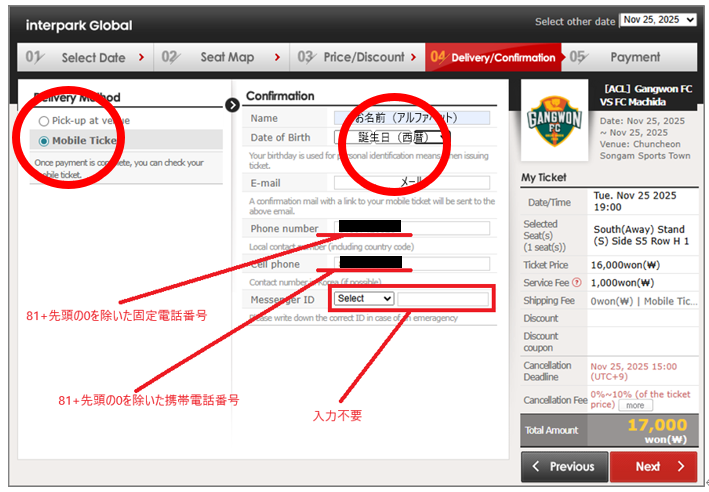
Task: Select the Pick-up at venue radio button
Action: click(43, 121)
